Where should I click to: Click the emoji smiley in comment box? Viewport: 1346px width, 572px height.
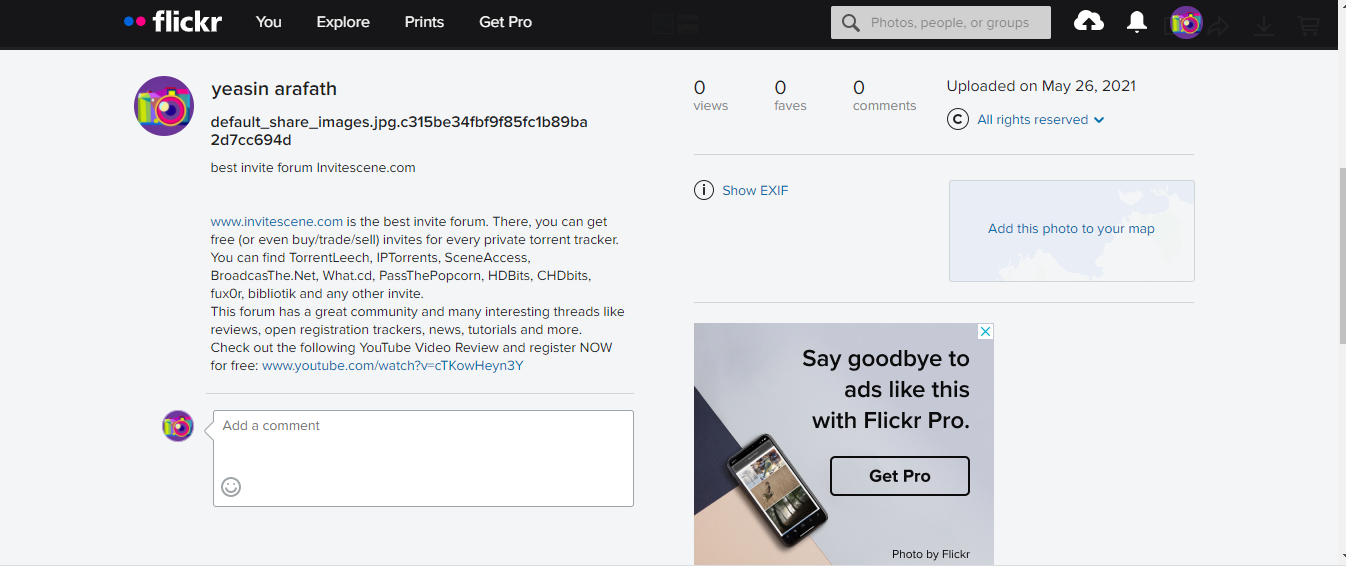(231, 487)
